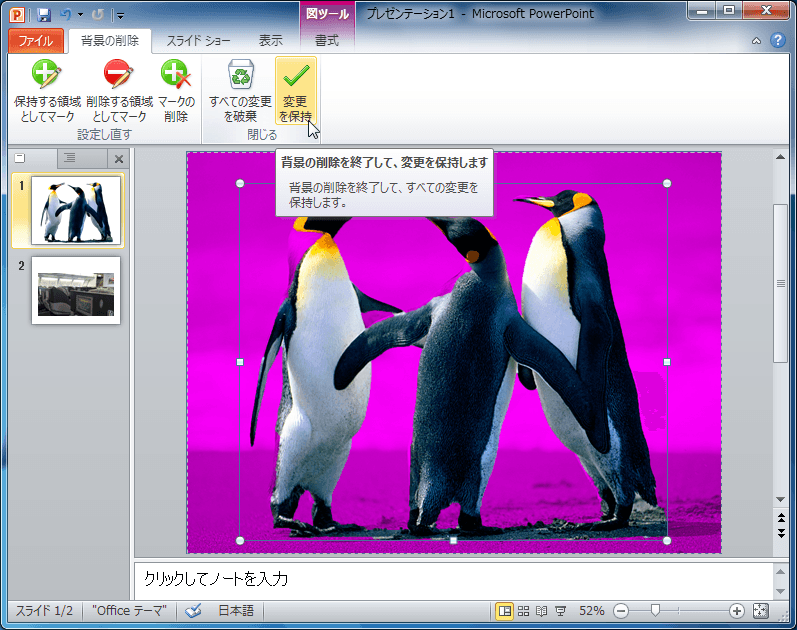
Task: Click top-left marquee handle on picture
Action: [240, 184]
